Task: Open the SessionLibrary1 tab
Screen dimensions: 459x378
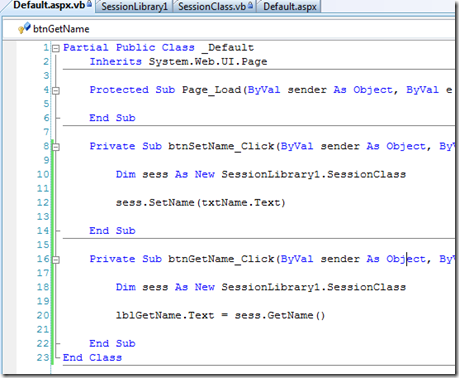Action: click(134, 6)
